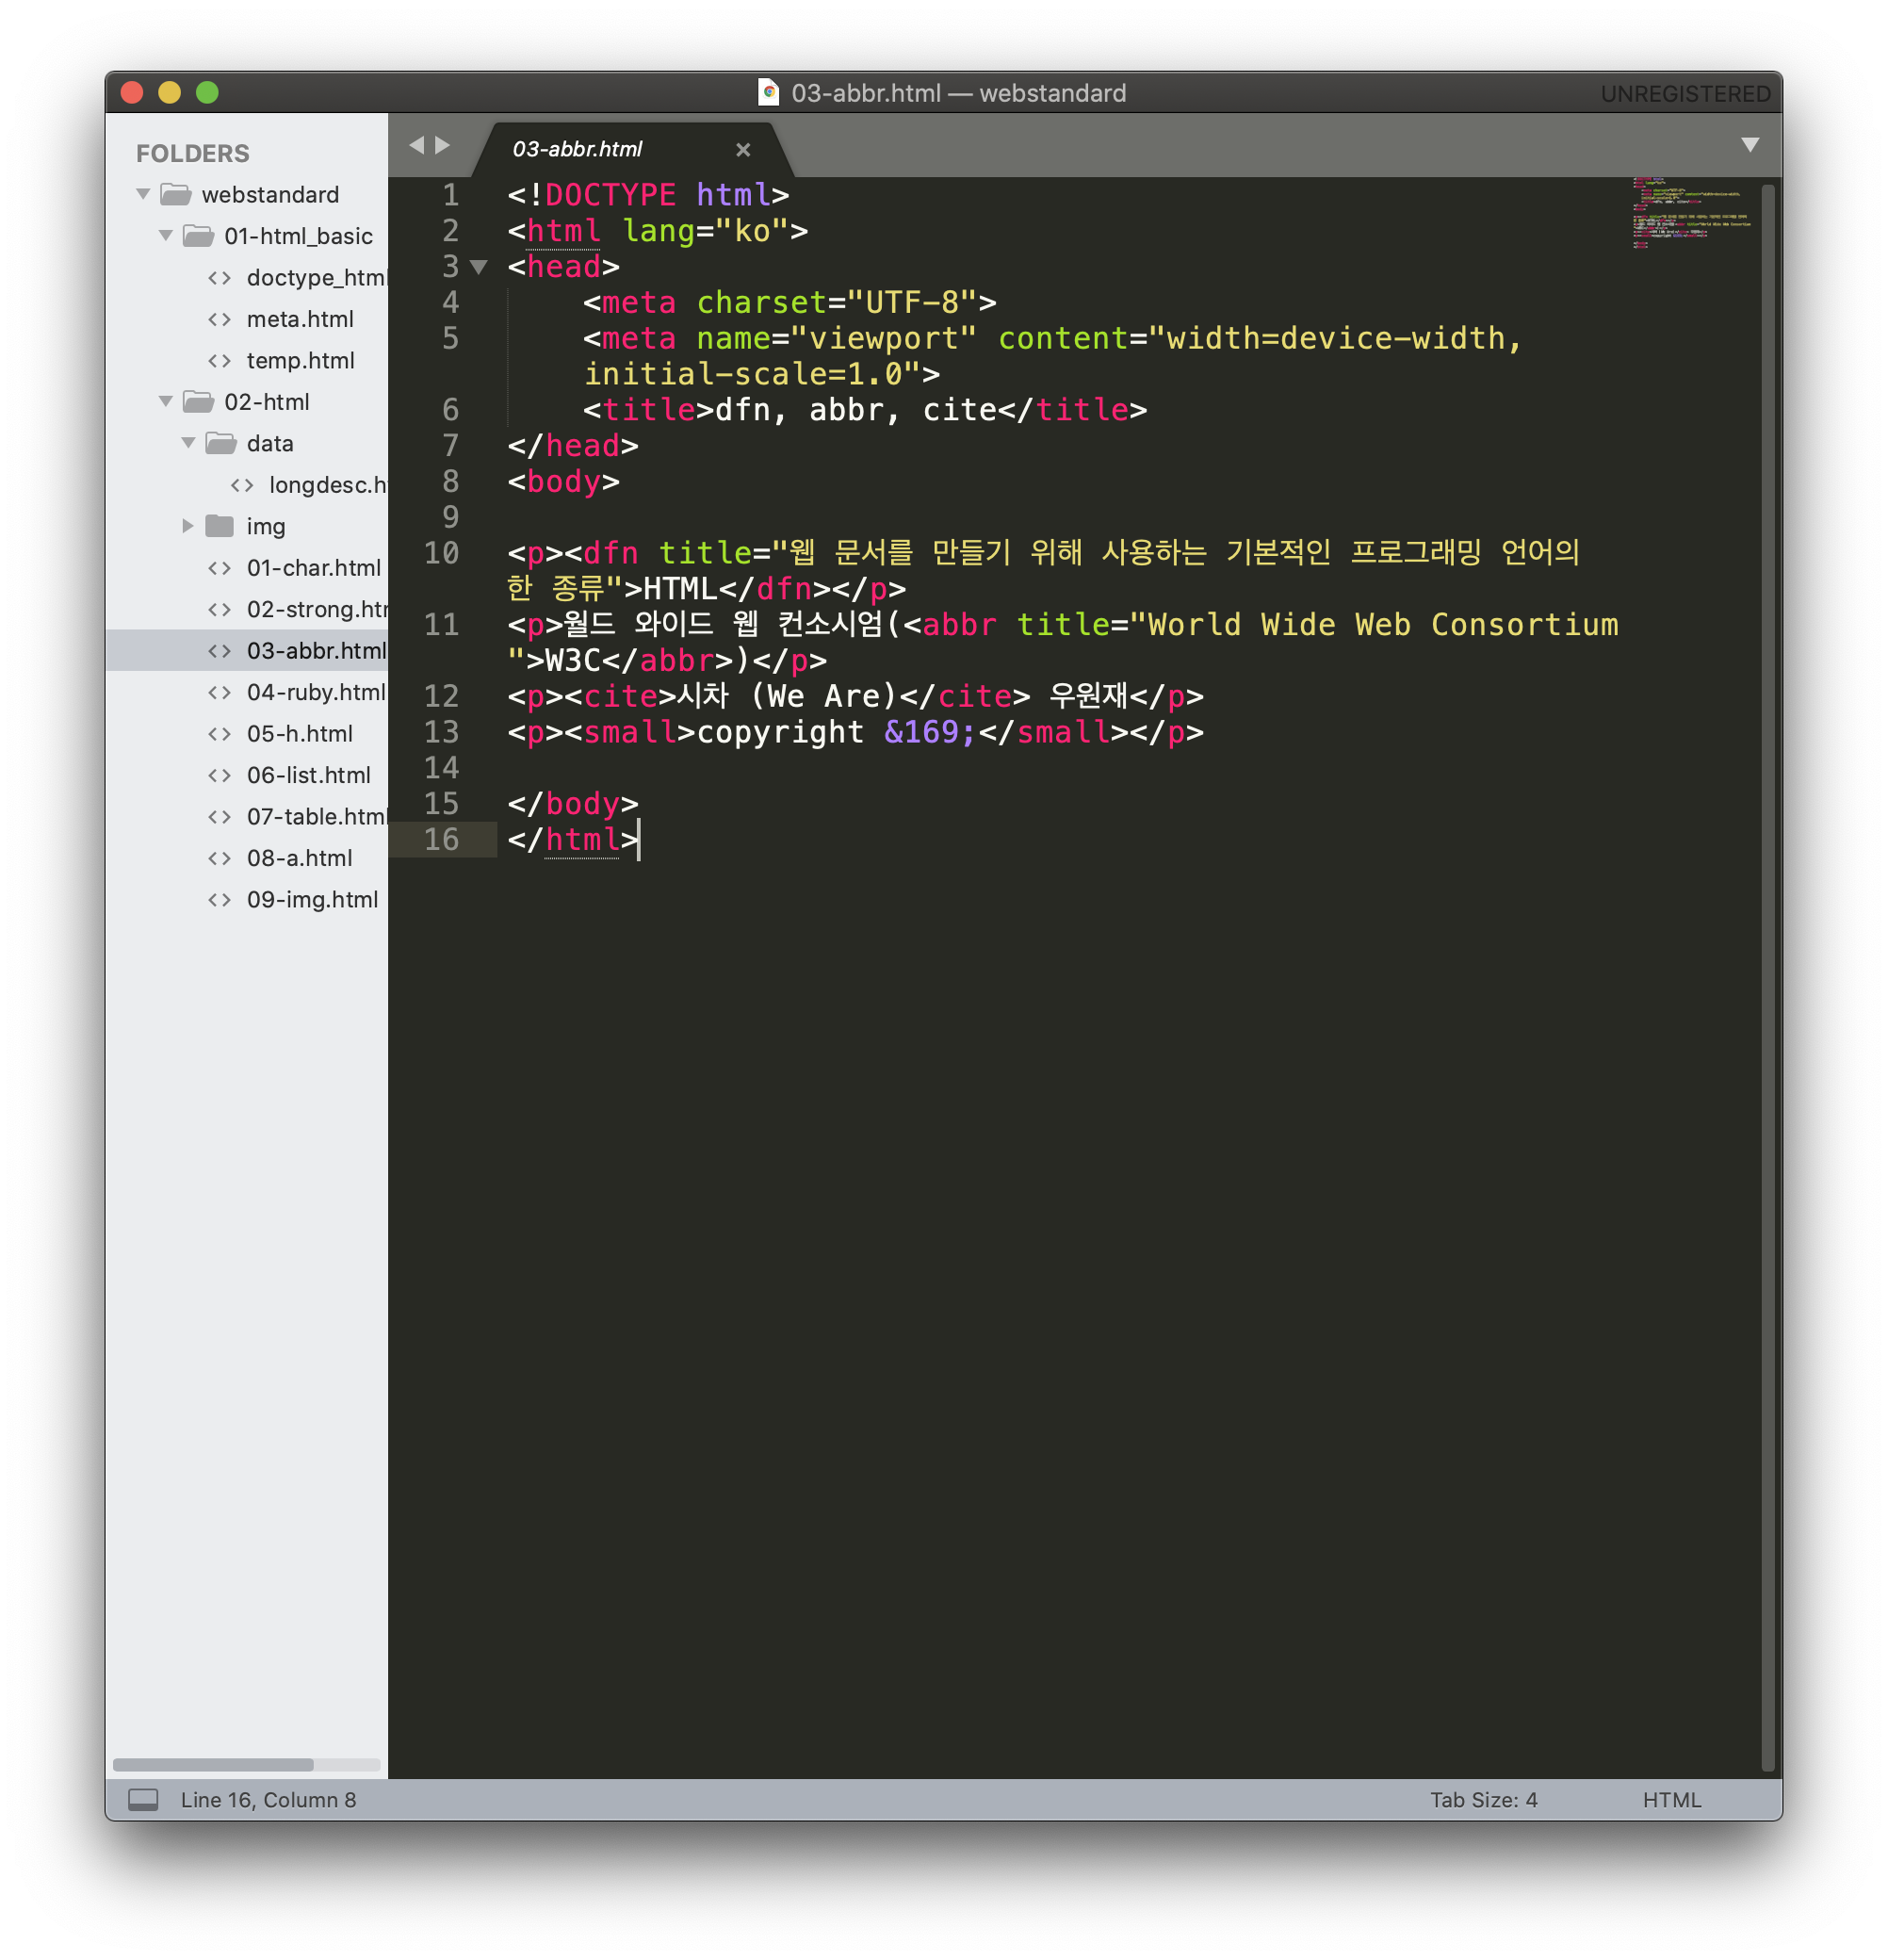Collapse the 01-html_basic folder
Viewport: 1888px width, 1960px height.
pyautogui.click(x=166, y=236)
